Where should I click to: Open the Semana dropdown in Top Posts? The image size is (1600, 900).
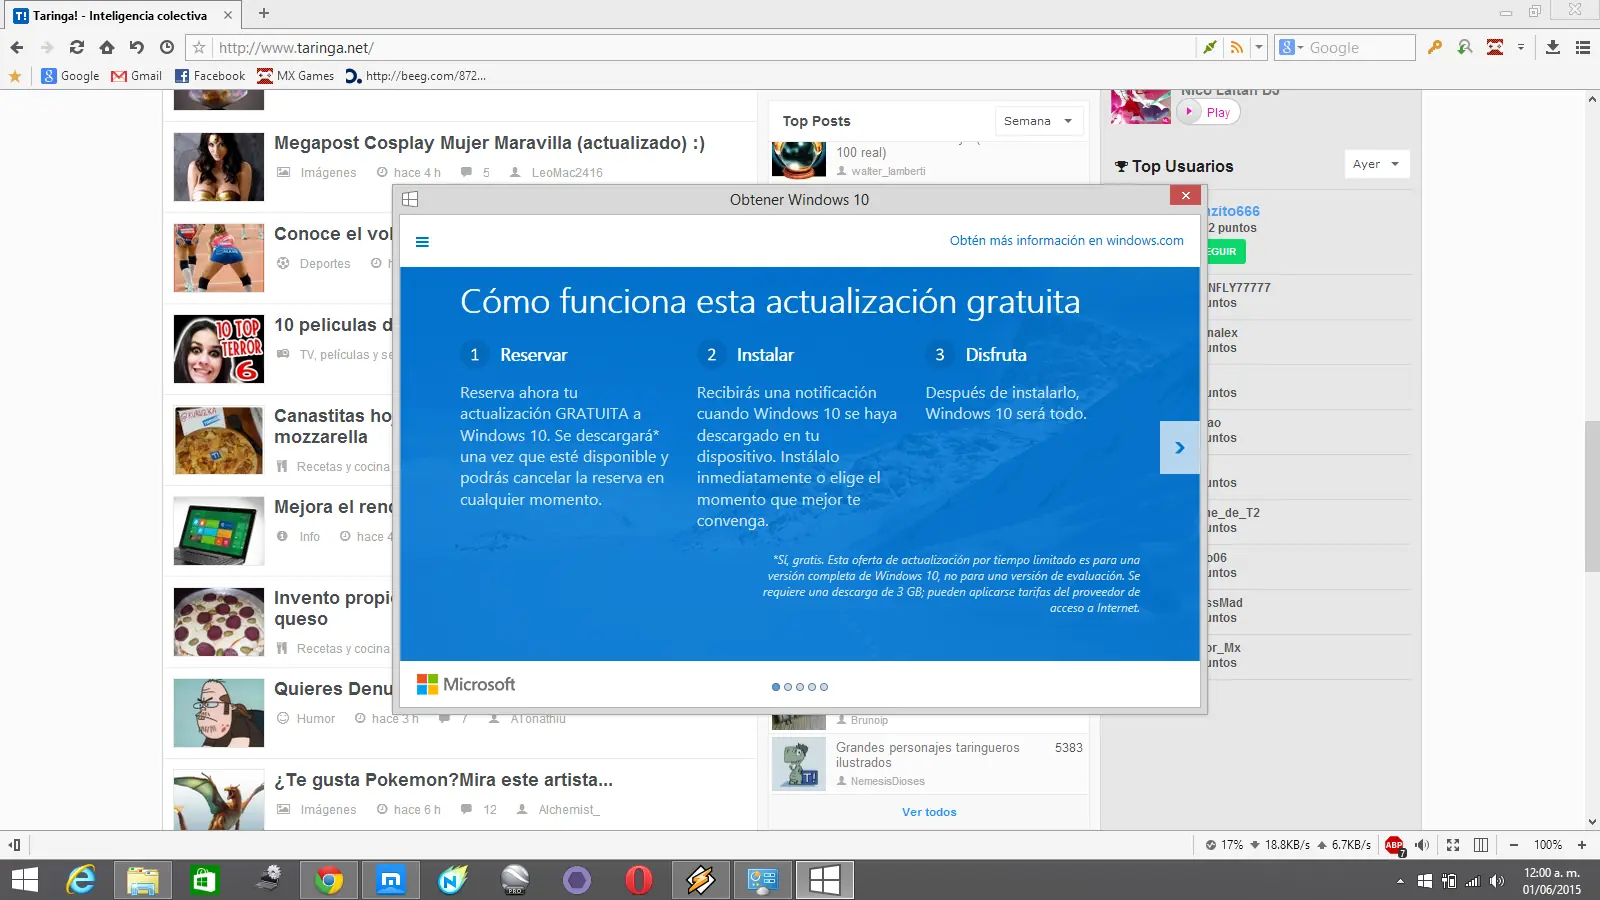pyautogui.click(x=1039, y=121)
